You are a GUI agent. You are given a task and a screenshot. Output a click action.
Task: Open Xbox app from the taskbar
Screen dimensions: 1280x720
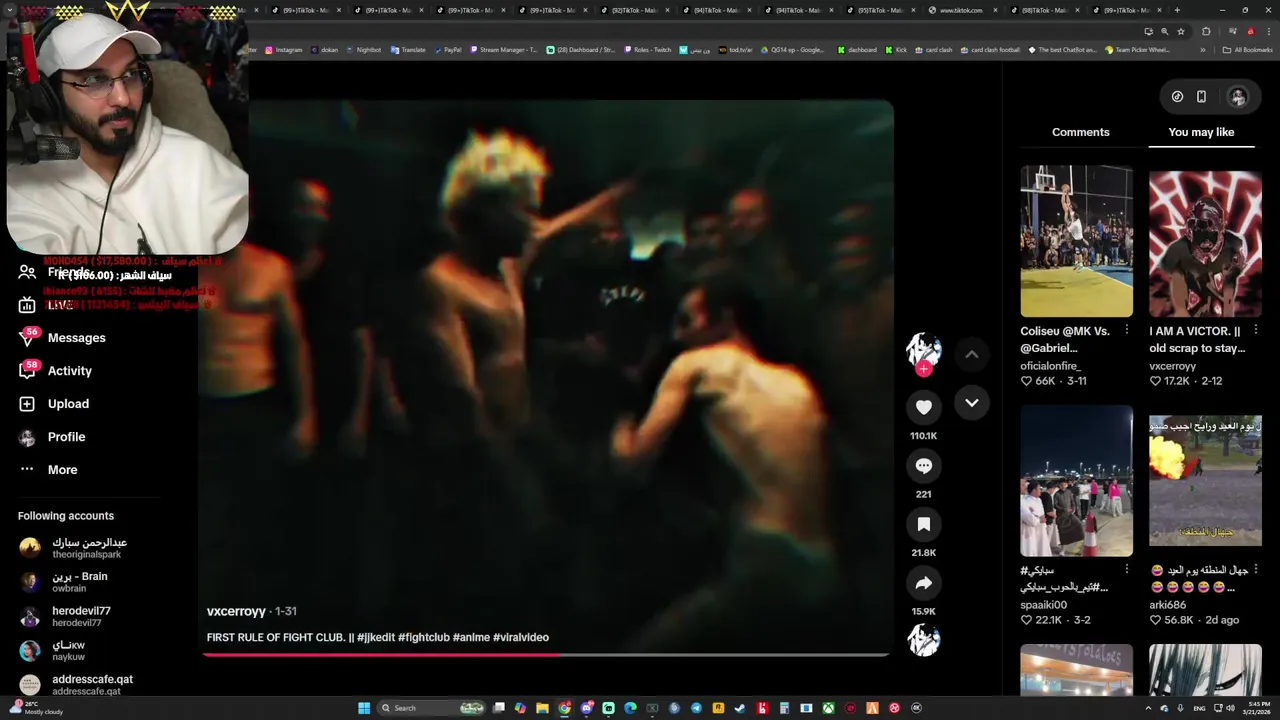828,708
